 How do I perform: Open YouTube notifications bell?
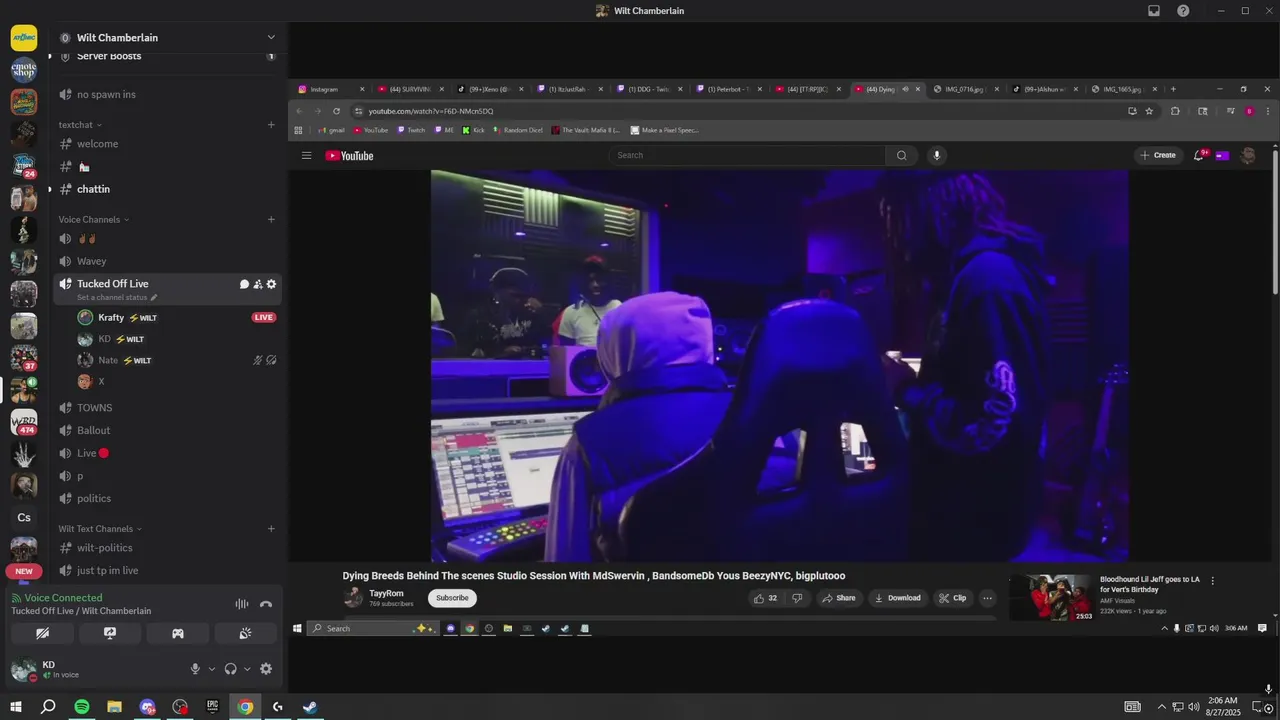point(1199,155)
